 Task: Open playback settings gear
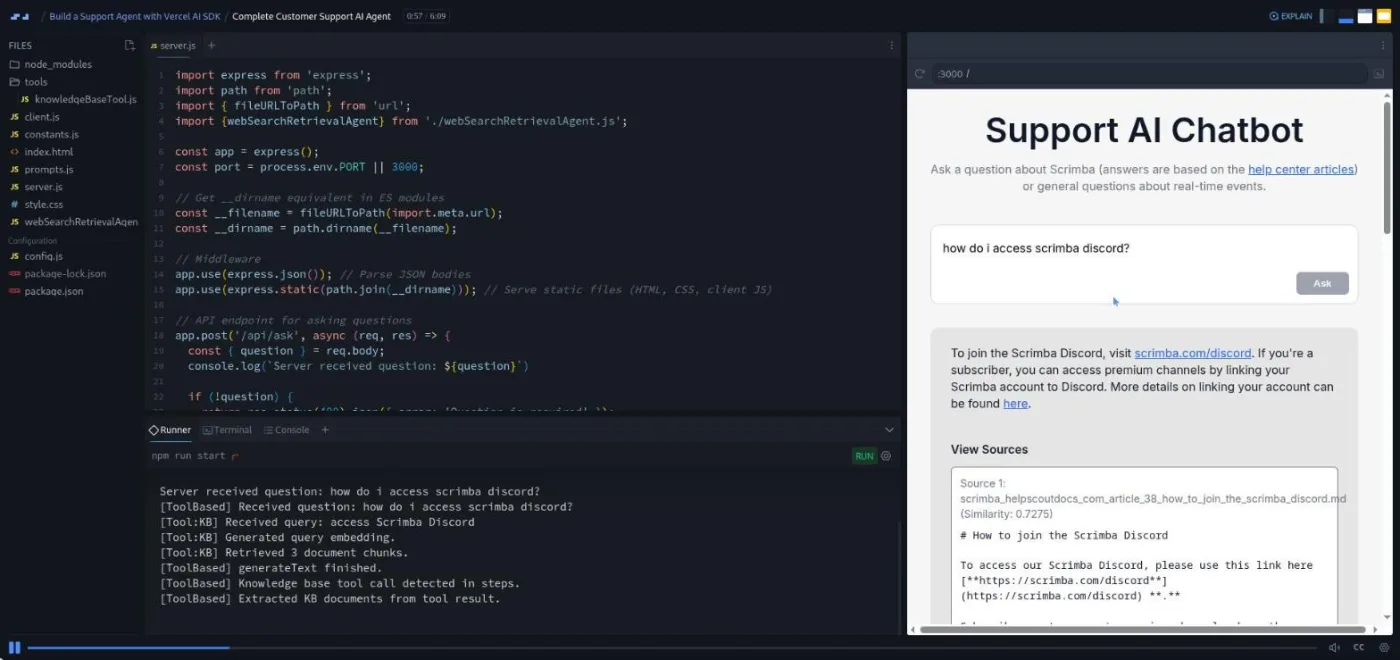click(x=1384, y=647)
